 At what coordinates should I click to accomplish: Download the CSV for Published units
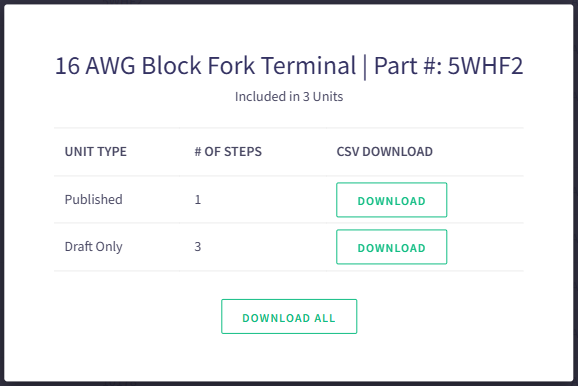pyautogui.click(x=391, y=200)
